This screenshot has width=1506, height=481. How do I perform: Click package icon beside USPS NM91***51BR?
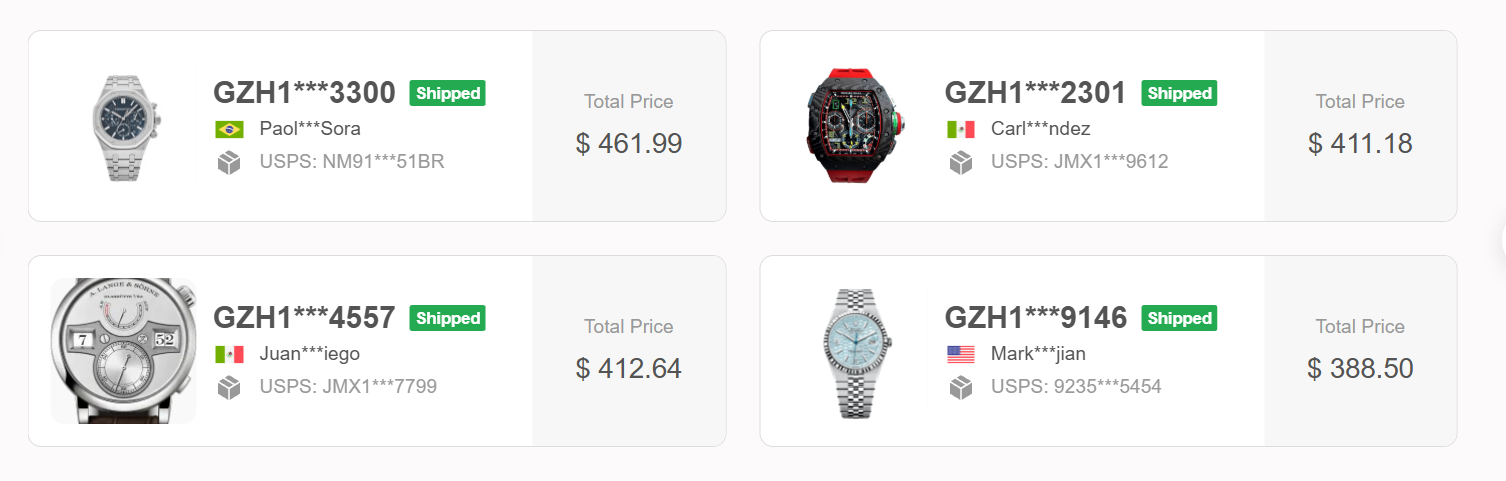pyautogui.click(x=229, y=162)
